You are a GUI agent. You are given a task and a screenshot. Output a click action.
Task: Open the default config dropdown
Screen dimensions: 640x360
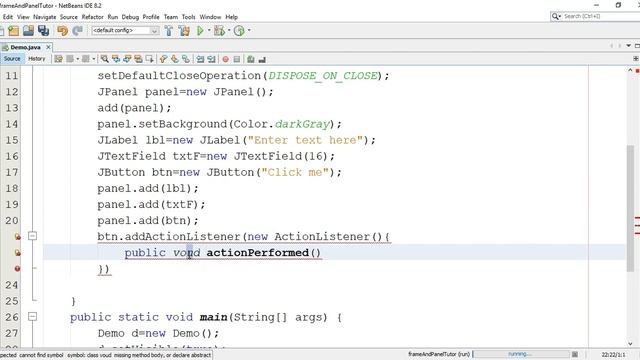tap(125, 31)
